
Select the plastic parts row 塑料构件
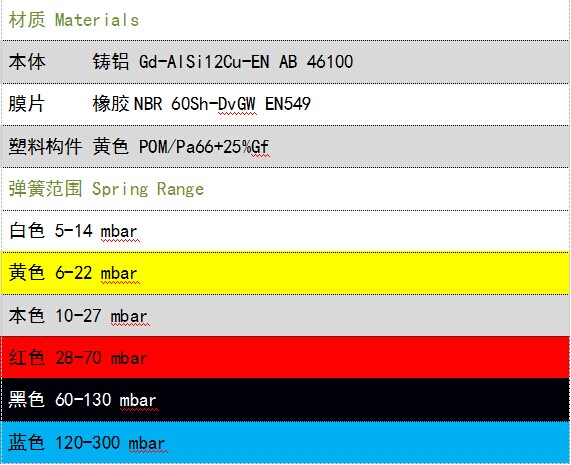click(x=286, y=147)
